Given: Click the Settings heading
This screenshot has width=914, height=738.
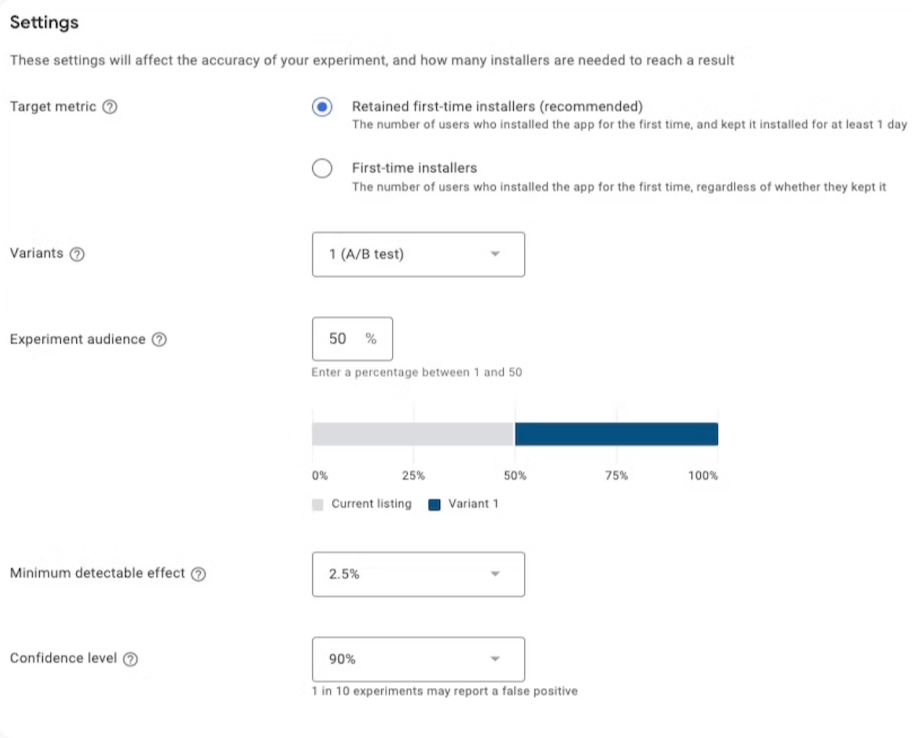Looking at the screenshot, I should click(44, 22).
